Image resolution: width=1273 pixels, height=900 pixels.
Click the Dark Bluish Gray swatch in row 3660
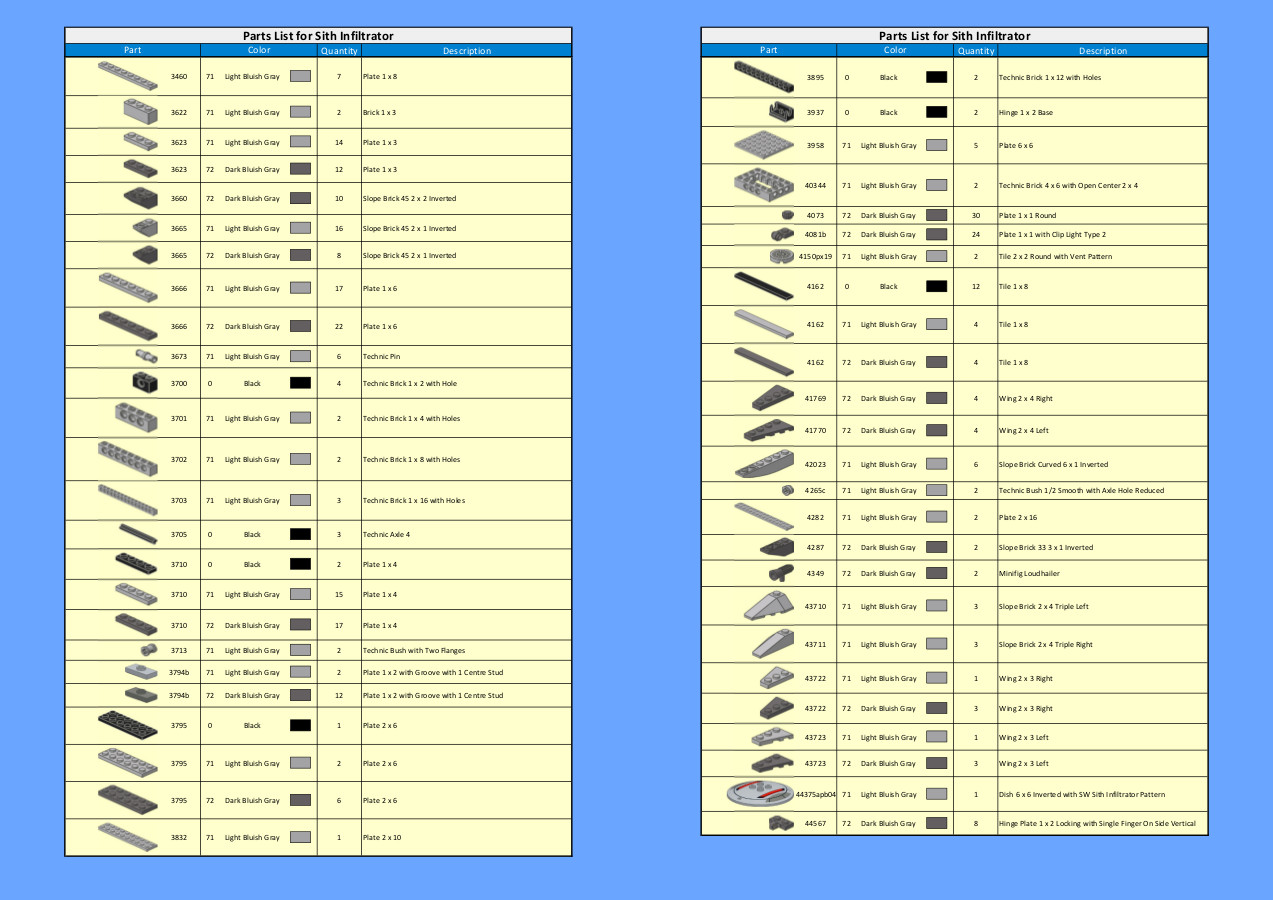(x=300, y=198)
